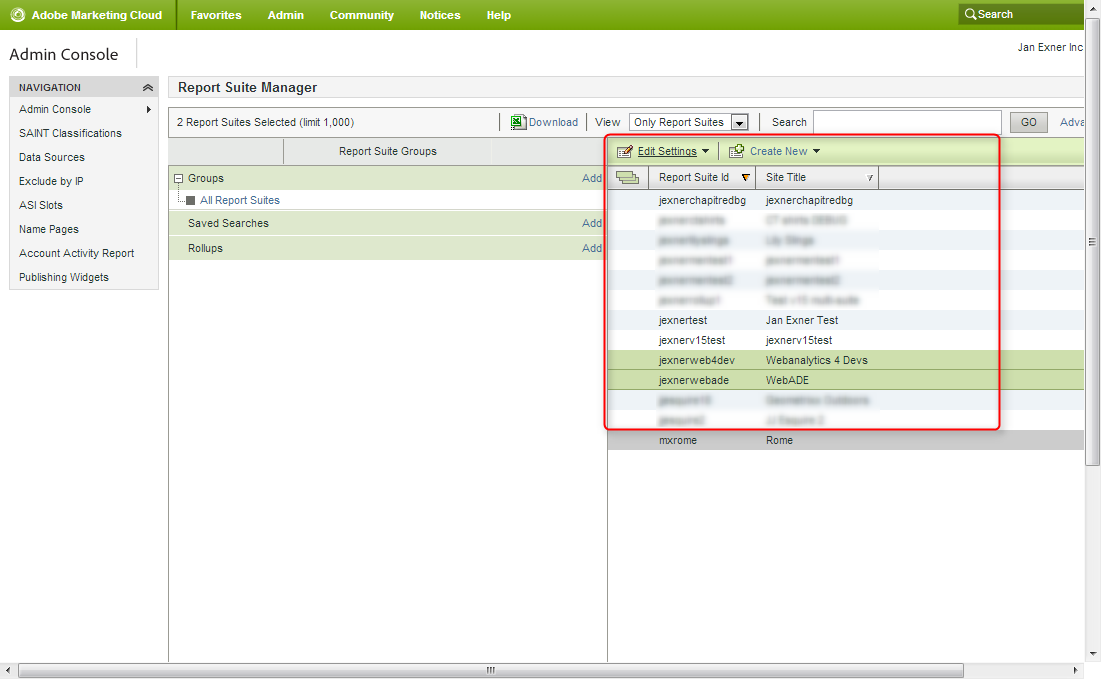The height and width of the screenshot is (679, 1101).
Task: Click the Edit Settings pencil icon
Action: pos(625,152)
